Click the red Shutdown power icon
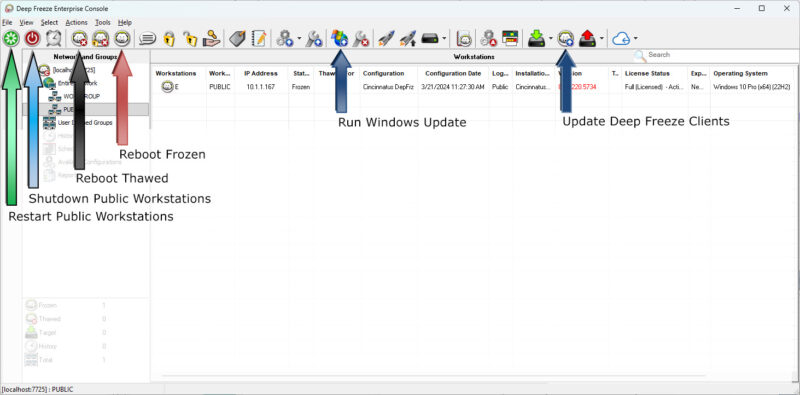The image size is (800, 395). click(x=32, y=38)
